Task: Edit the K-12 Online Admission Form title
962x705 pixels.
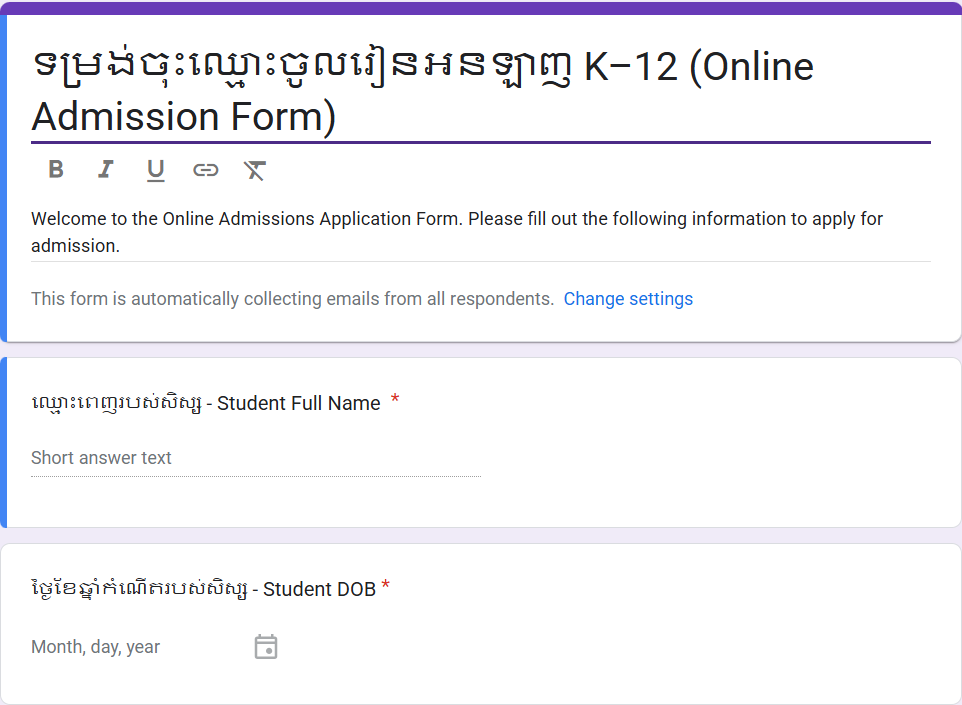Action: point(481,91)
